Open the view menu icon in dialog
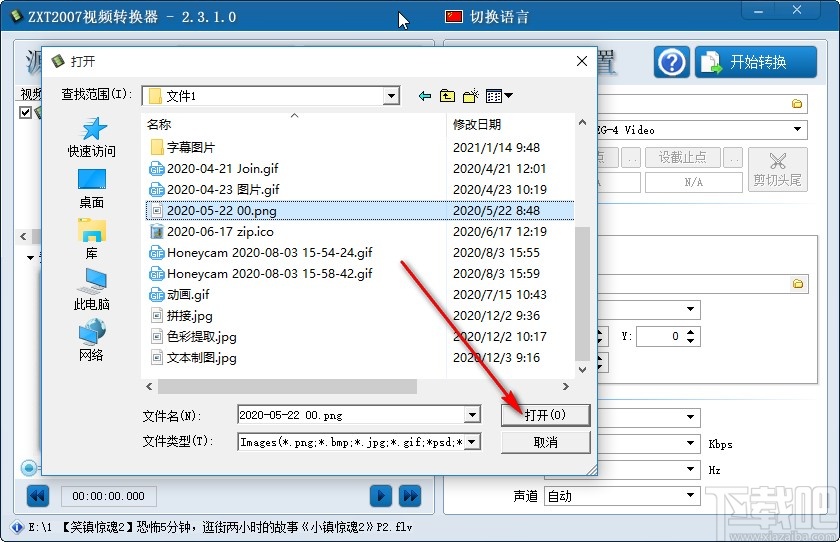 499,96
